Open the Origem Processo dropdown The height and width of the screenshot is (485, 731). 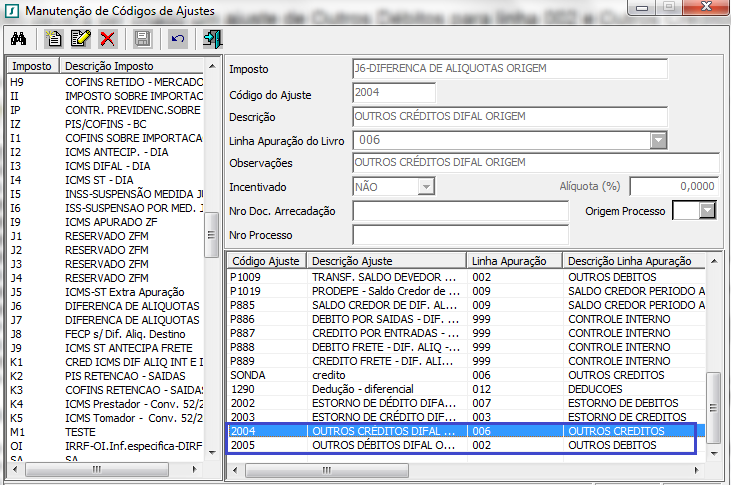pyautogui.click(x=708, y=211)
